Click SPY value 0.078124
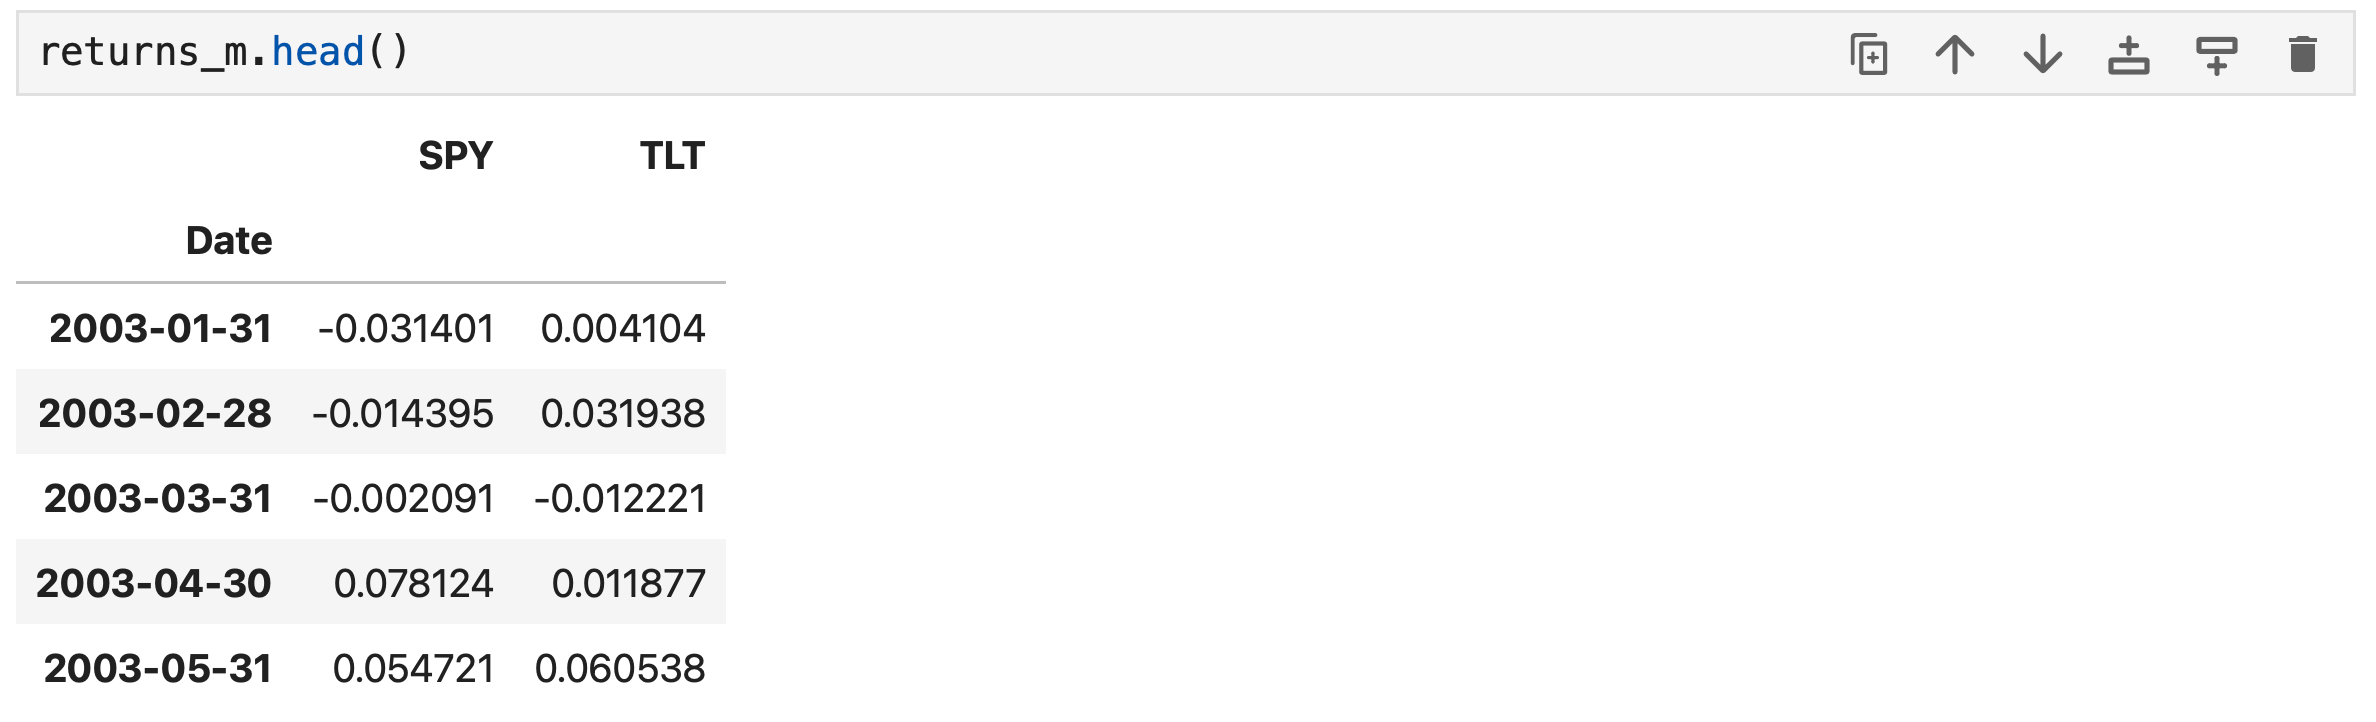 (x=414, y=583)
